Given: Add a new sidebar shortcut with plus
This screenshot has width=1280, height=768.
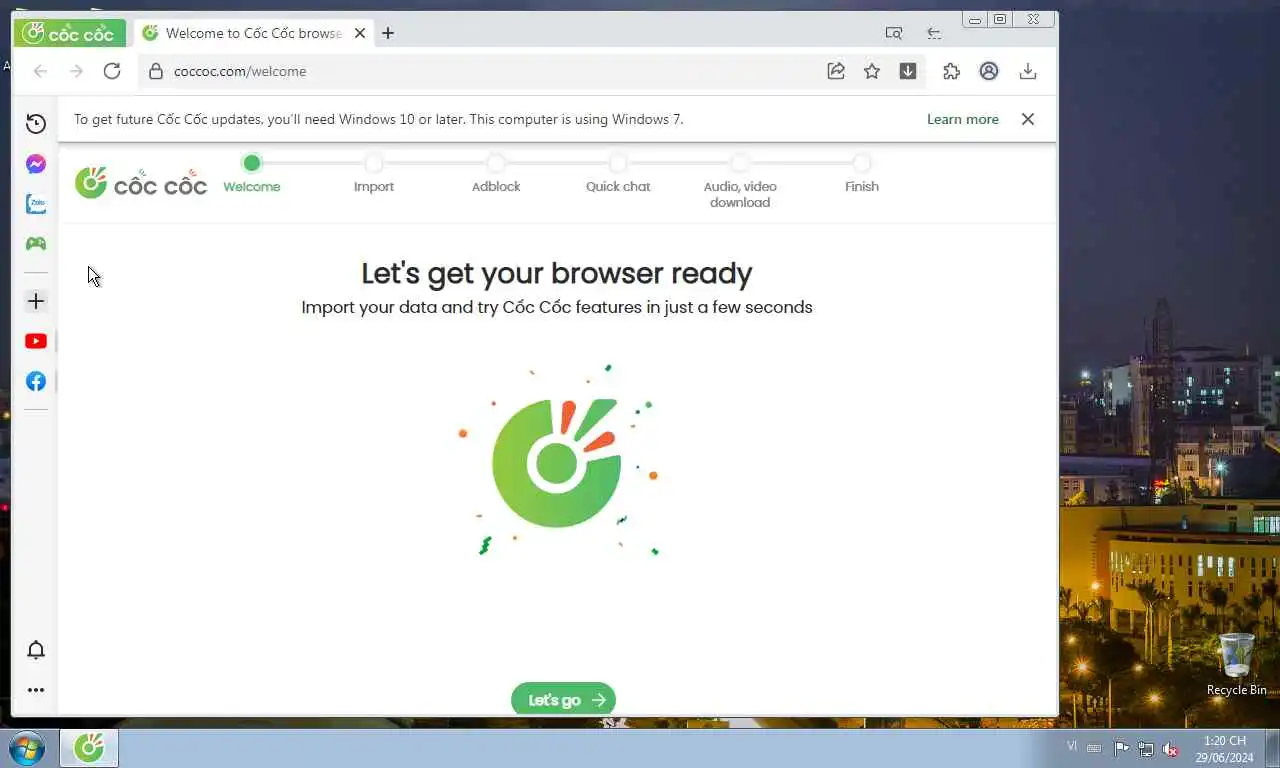Looking at the screenshot, I should pos(36,301).
